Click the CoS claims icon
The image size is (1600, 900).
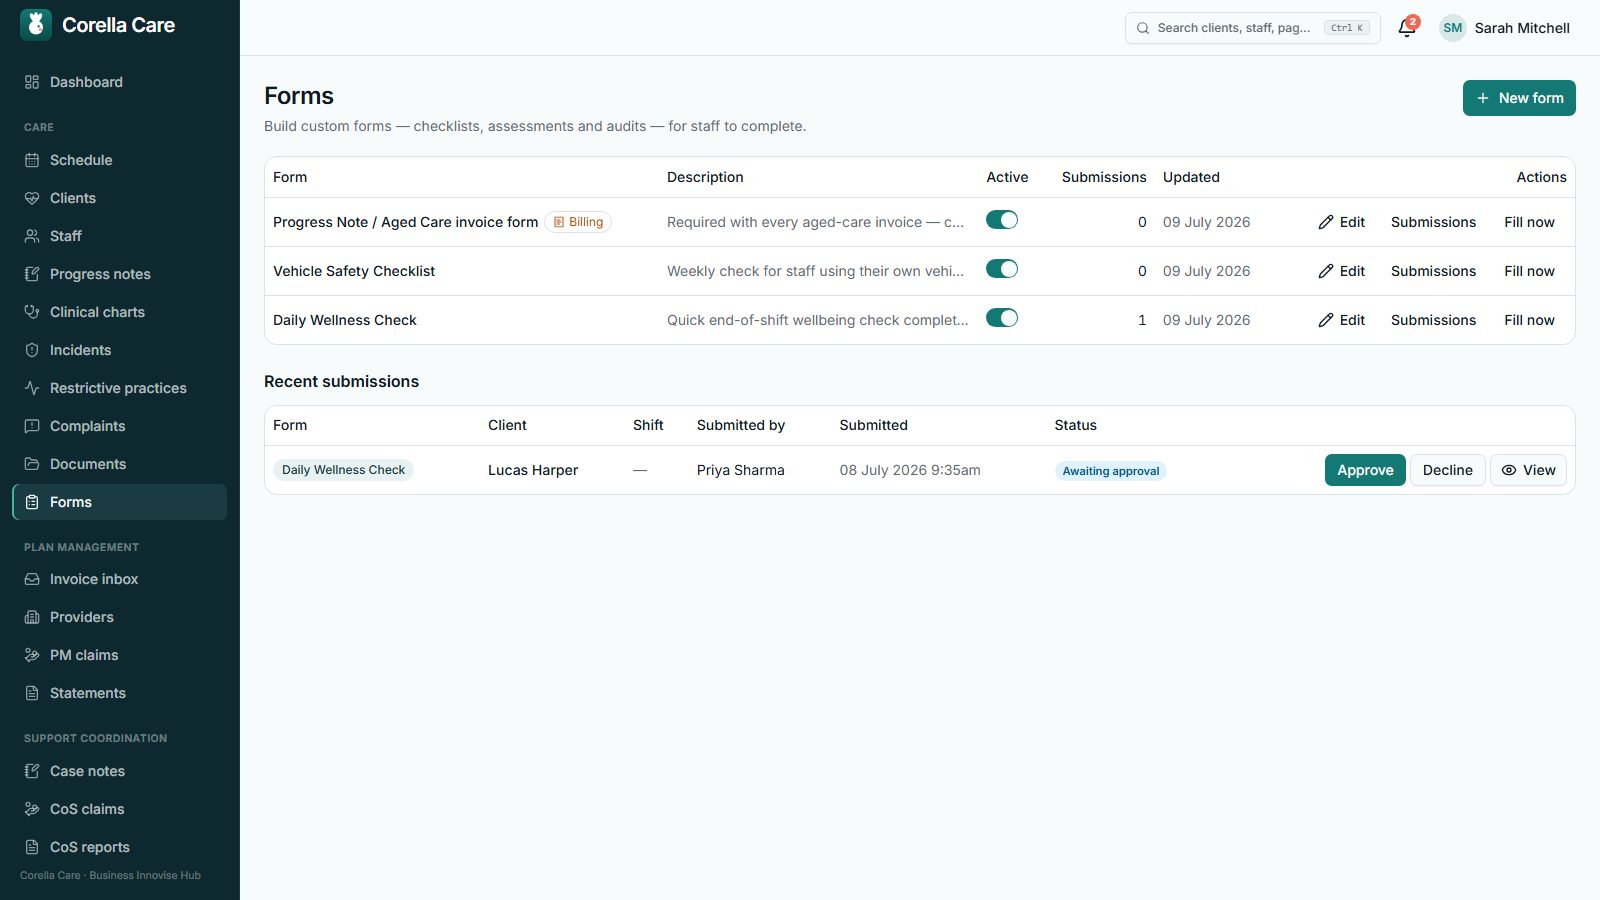click(32, 809)
